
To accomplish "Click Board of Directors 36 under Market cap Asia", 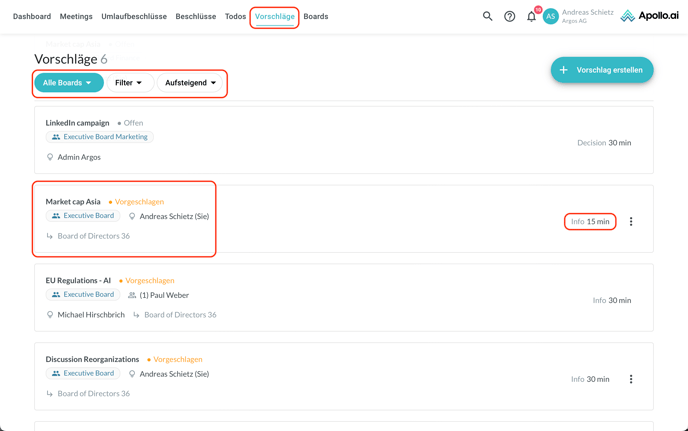I will (x=93, y=236).
